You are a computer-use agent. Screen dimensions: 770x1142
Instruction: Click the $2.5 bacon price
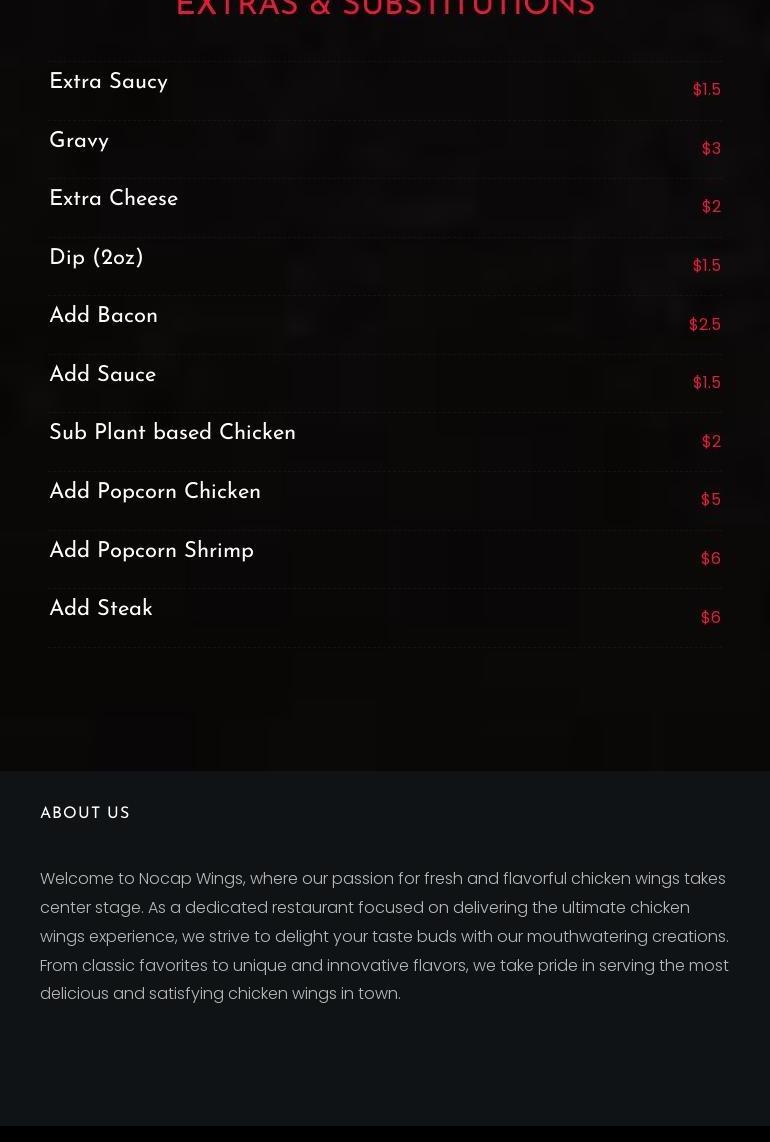(x=704, y=324)
